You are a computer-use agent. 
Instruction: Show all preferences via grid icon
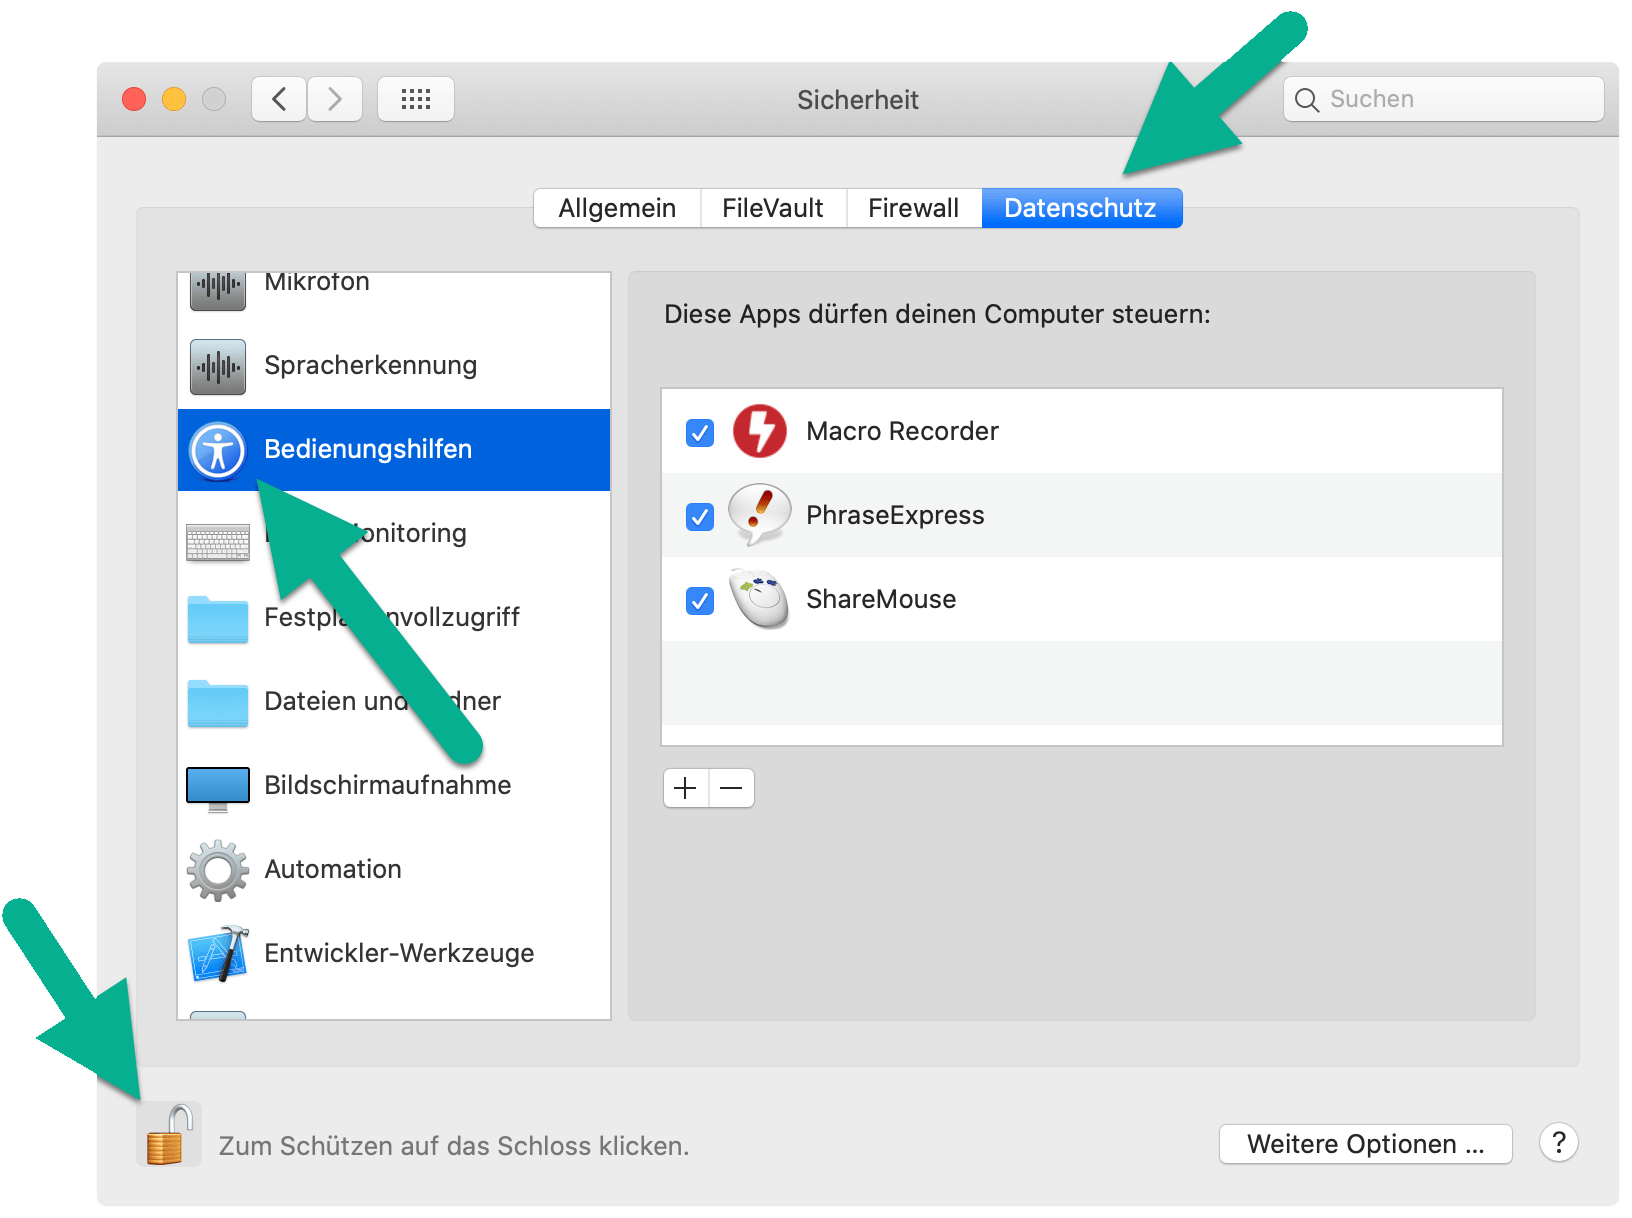tap(416, 99)
